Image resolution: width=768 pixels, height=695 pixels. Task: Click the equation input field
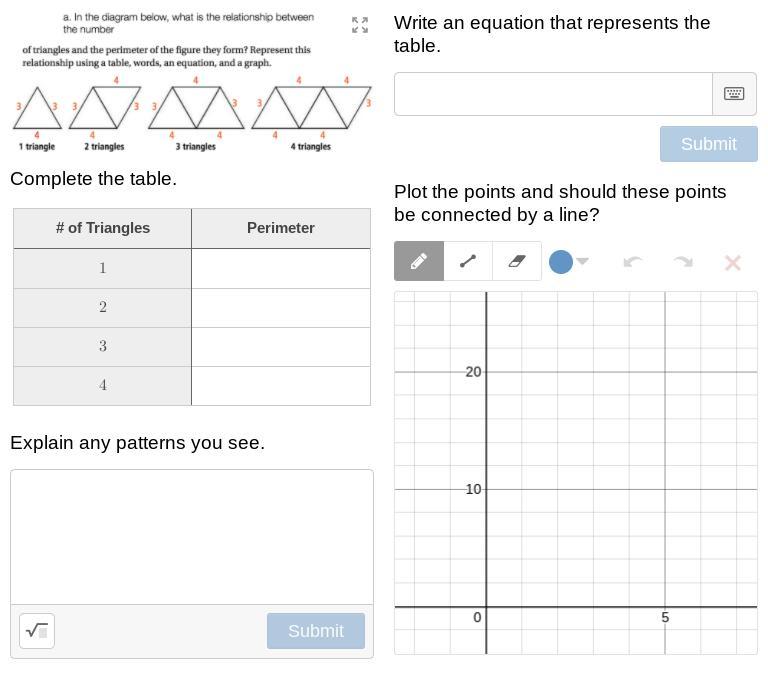[553, 93]
